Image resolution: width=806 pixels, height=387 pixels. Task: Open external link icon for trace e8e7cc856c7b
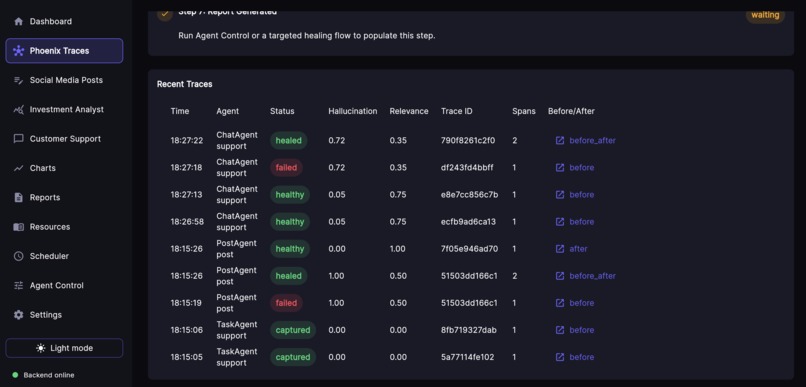(x=560, y=195)
